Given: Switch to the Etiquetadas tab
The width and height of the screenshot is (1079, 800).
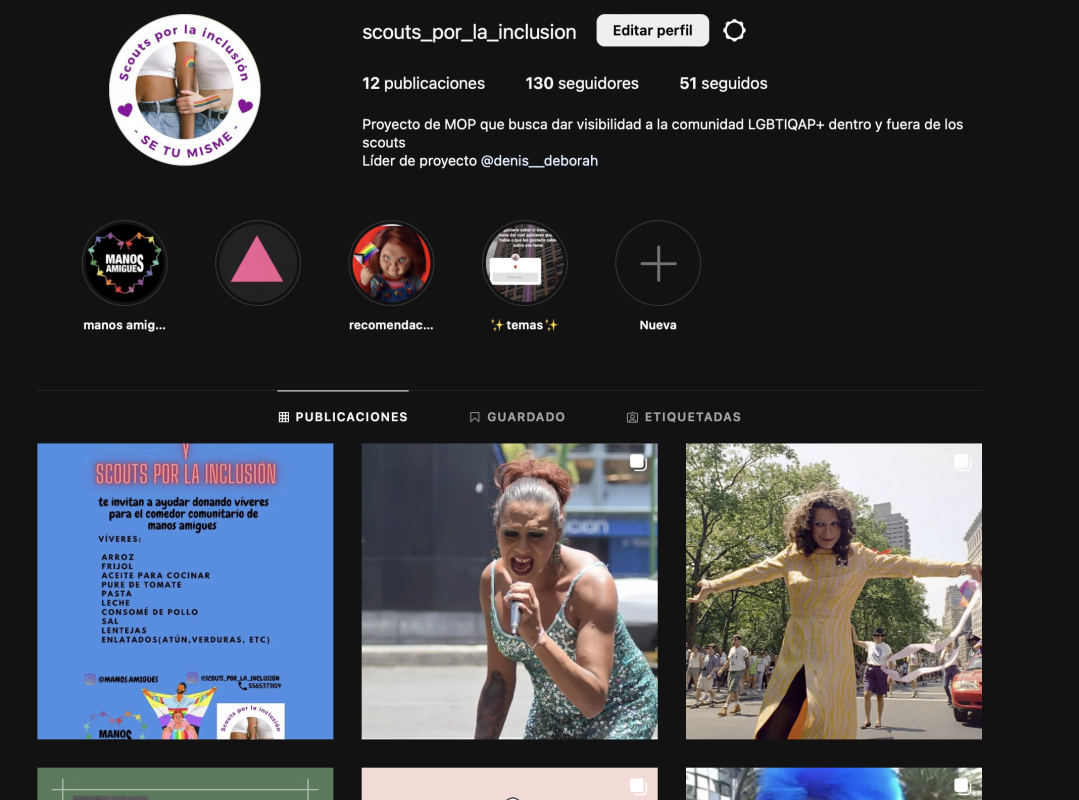Looking at the screenshot, I should (683, 417).
